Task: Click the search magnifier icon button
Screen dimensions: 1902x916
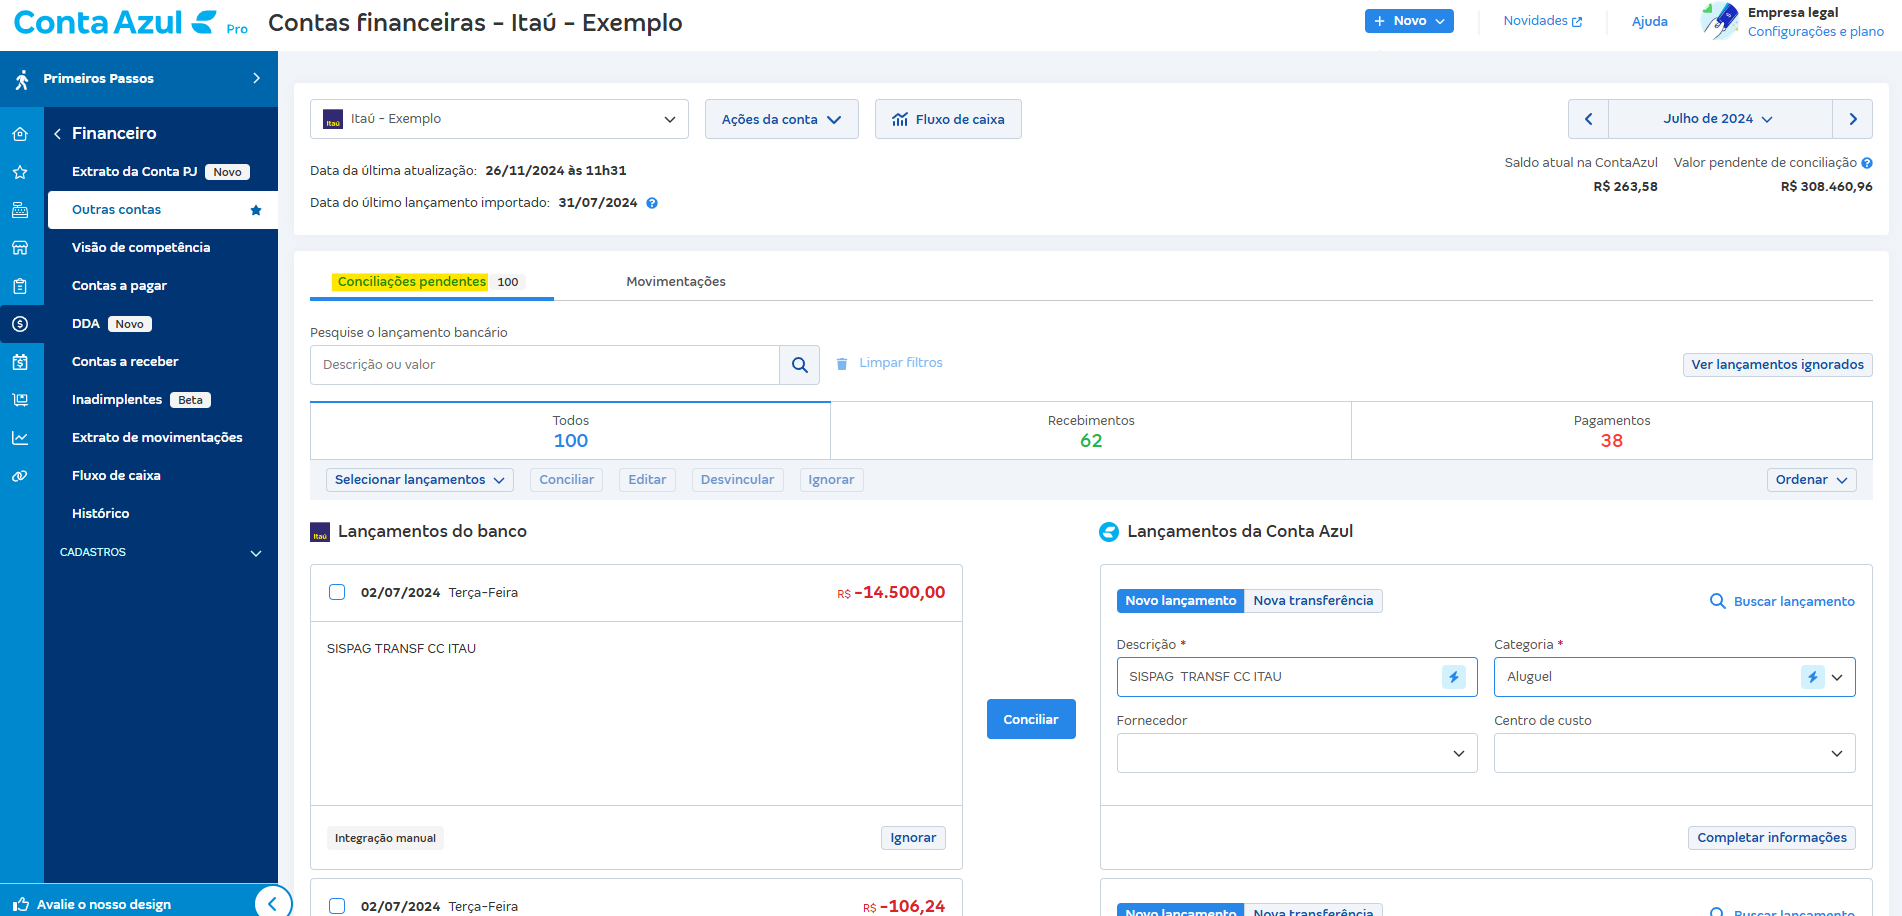Action: click(799, 365)
